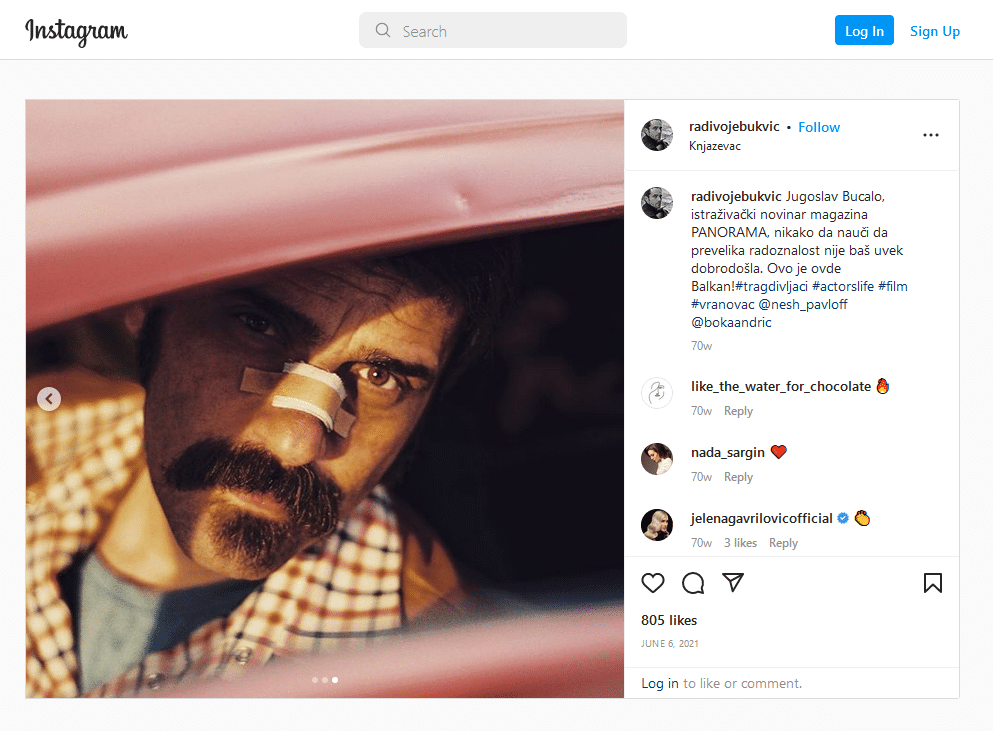View the 805 likes list
The height and width of the screenshot is (731, 993).
click(x=669, y=620)
